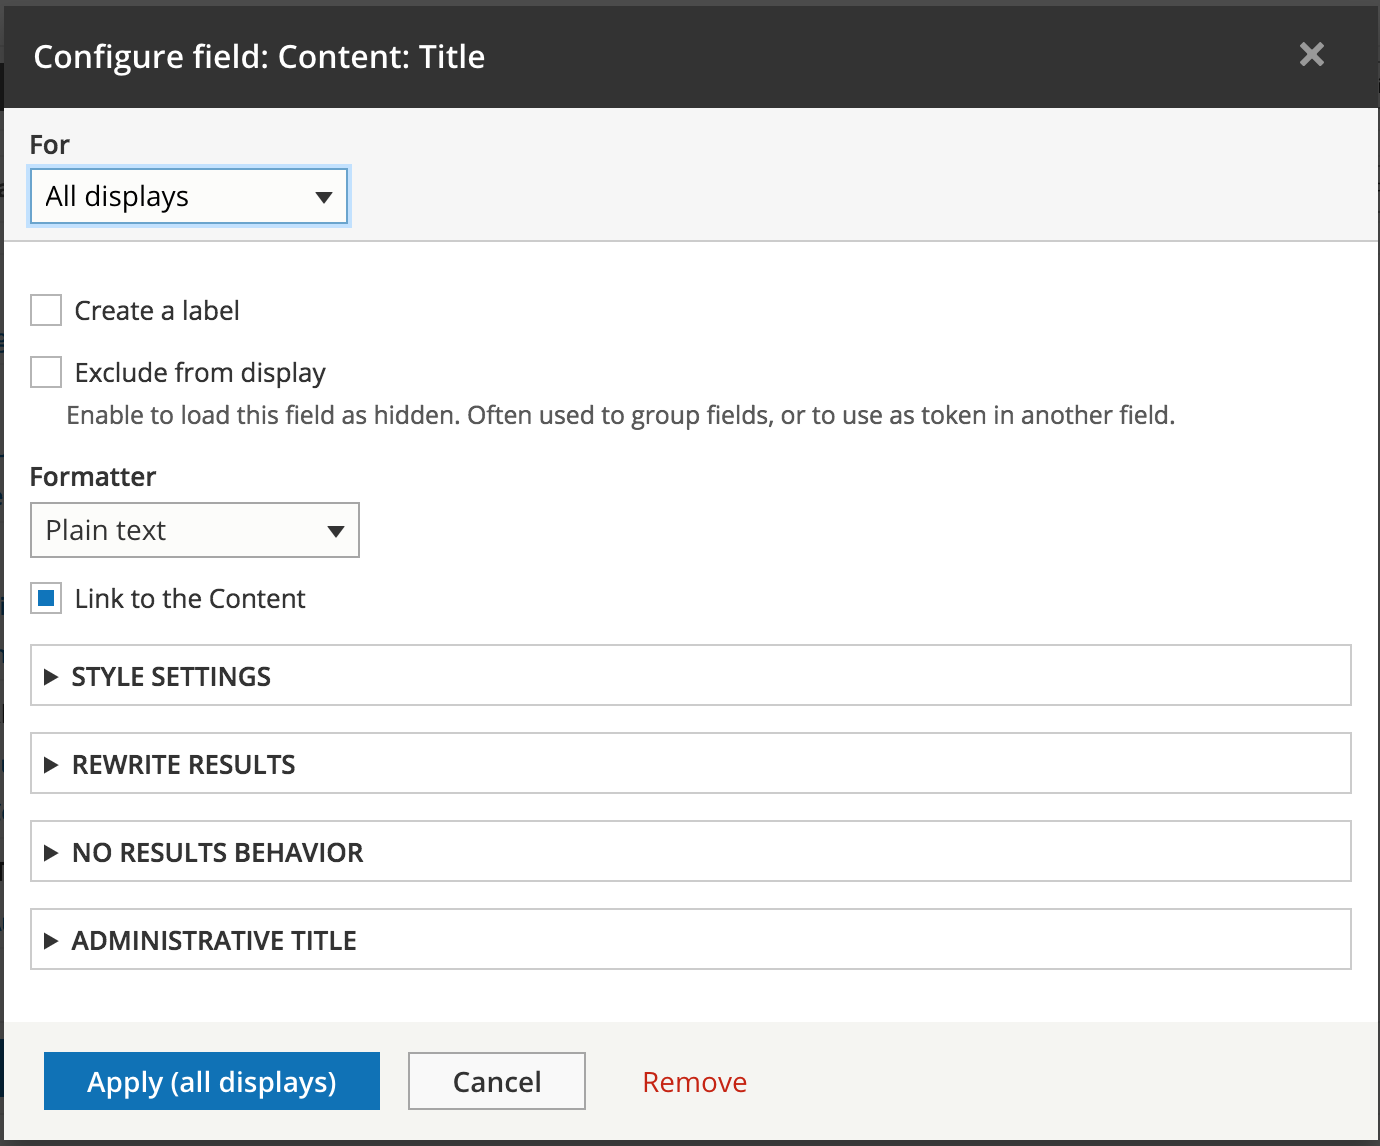This screenshot has height=1146, width=1380.
Task: Click the arrow on All displays select
Action: click(x=323, y=197)
